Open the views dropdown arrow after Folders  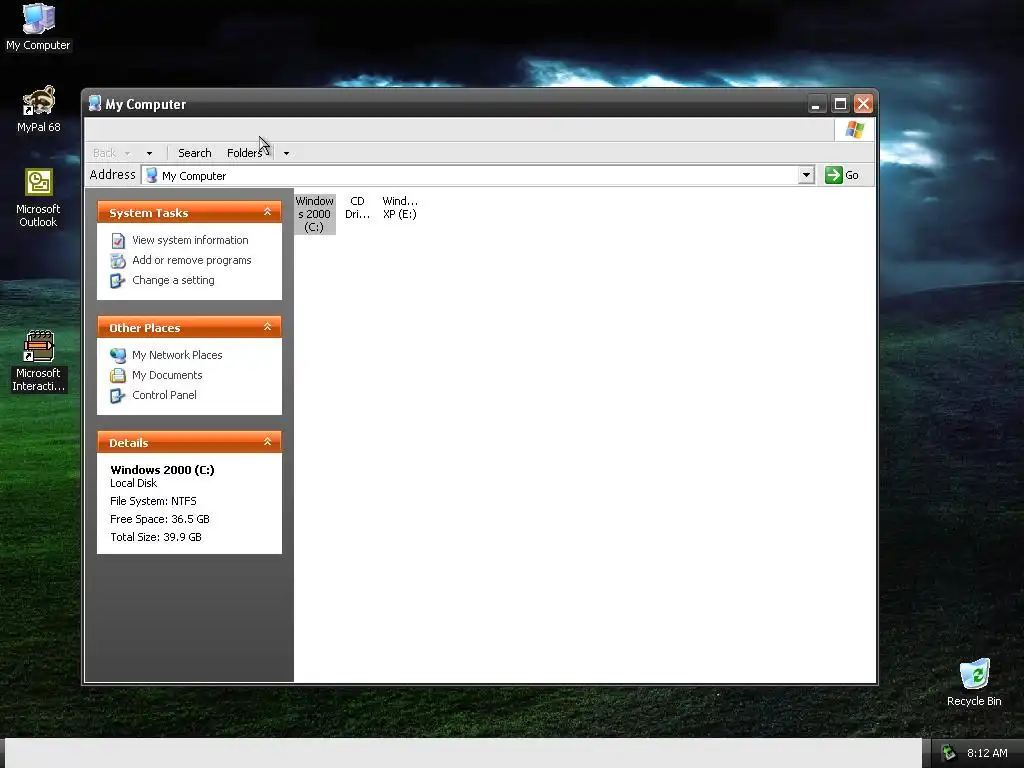(x=286, y=153)
